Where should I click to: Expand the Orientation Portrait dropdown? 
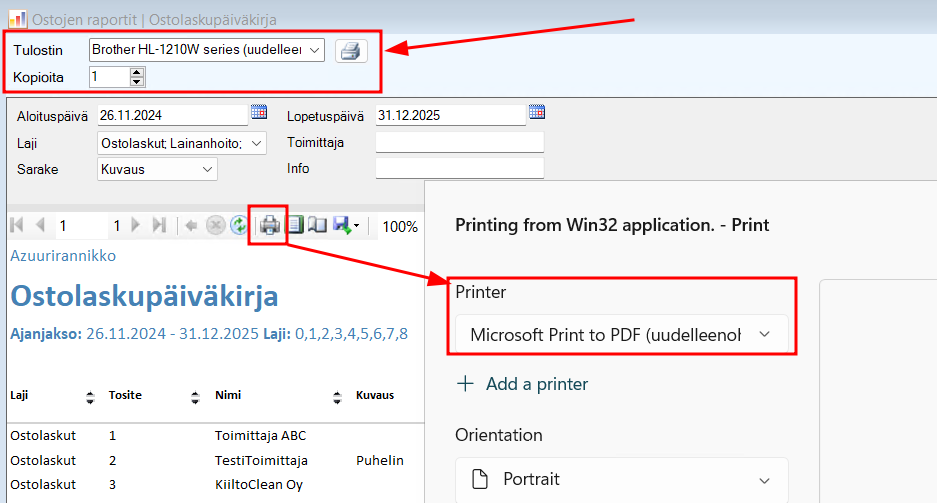coord(765,479)
